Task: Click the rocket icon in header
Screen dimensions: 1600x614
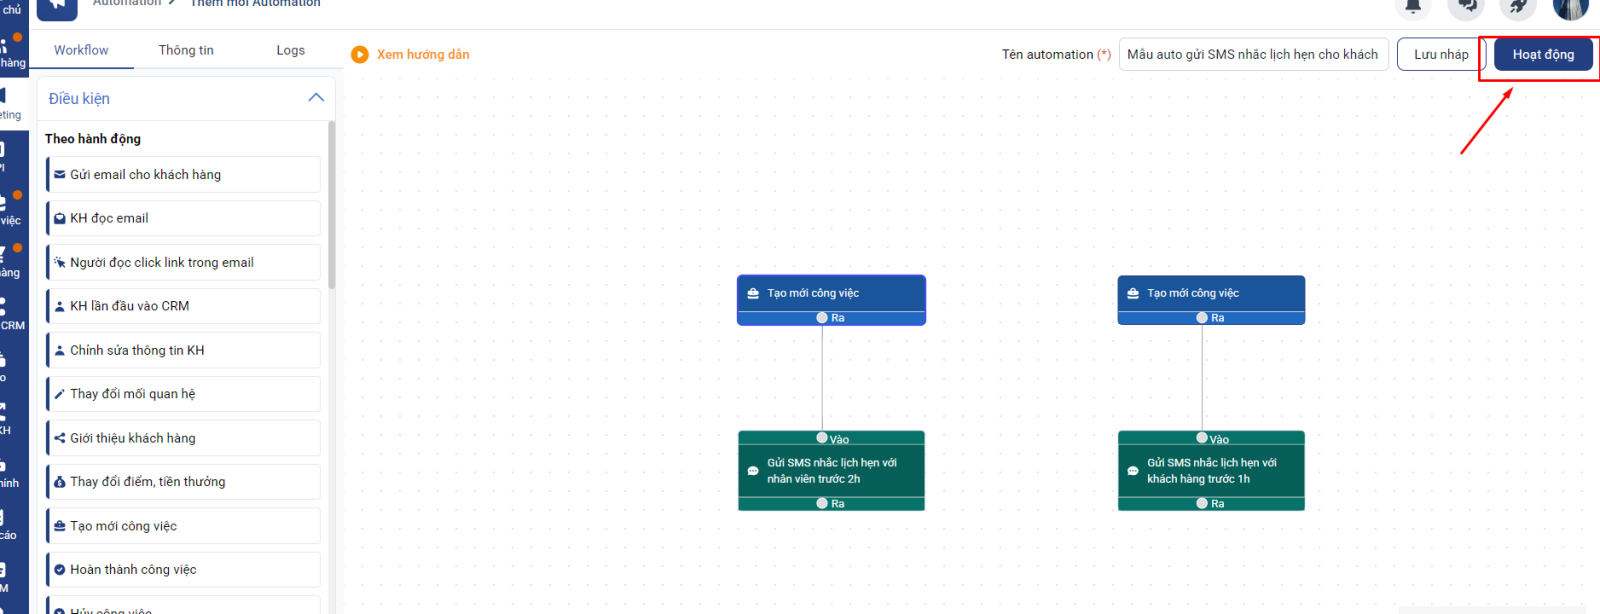Action: coord(1518,7)
